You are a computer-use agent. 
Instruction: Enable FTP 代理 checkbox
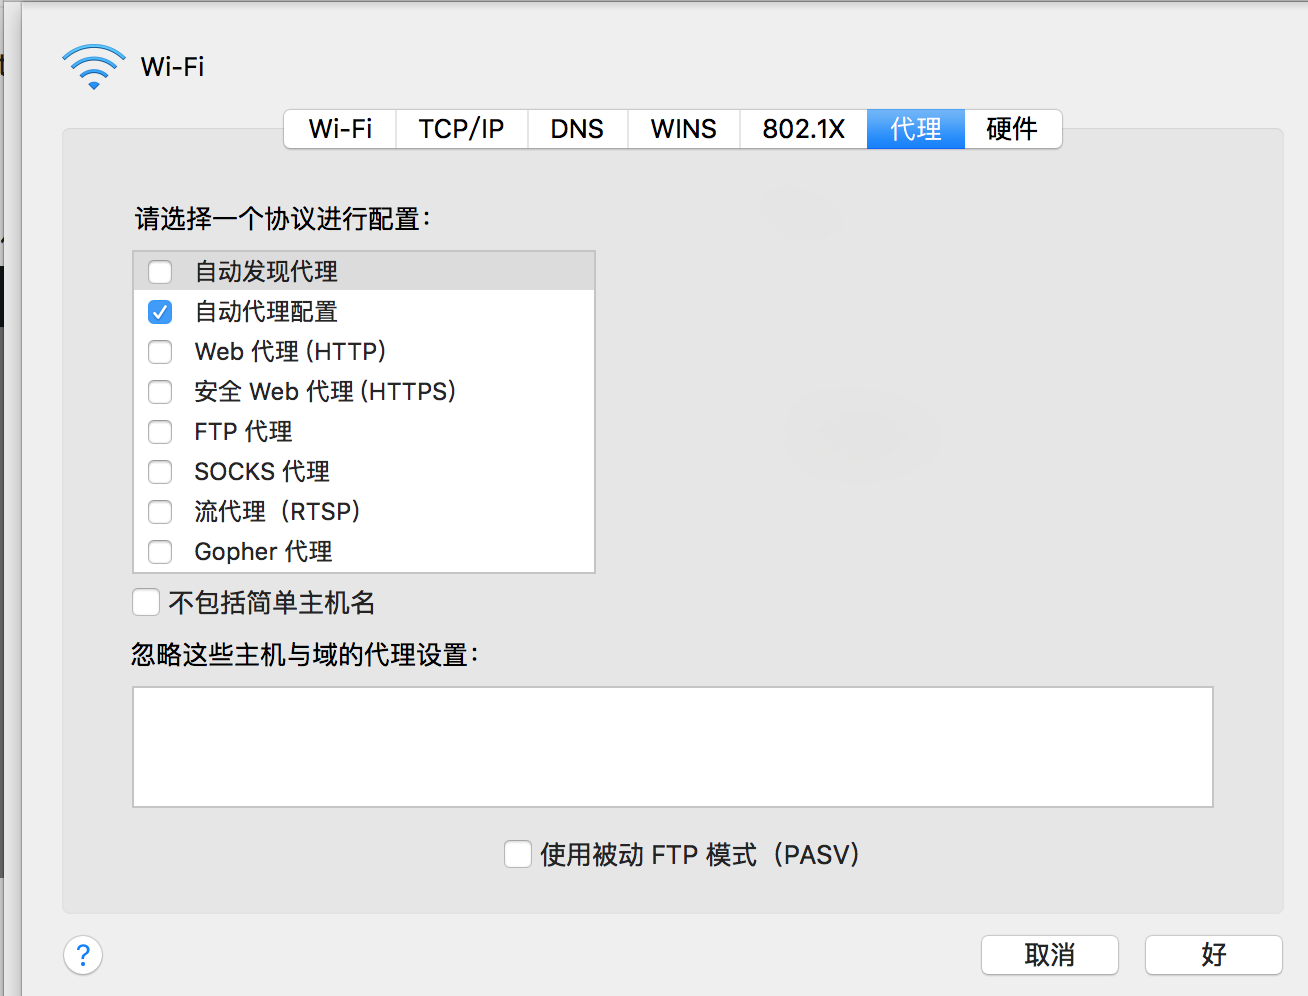tap(160, 432)
